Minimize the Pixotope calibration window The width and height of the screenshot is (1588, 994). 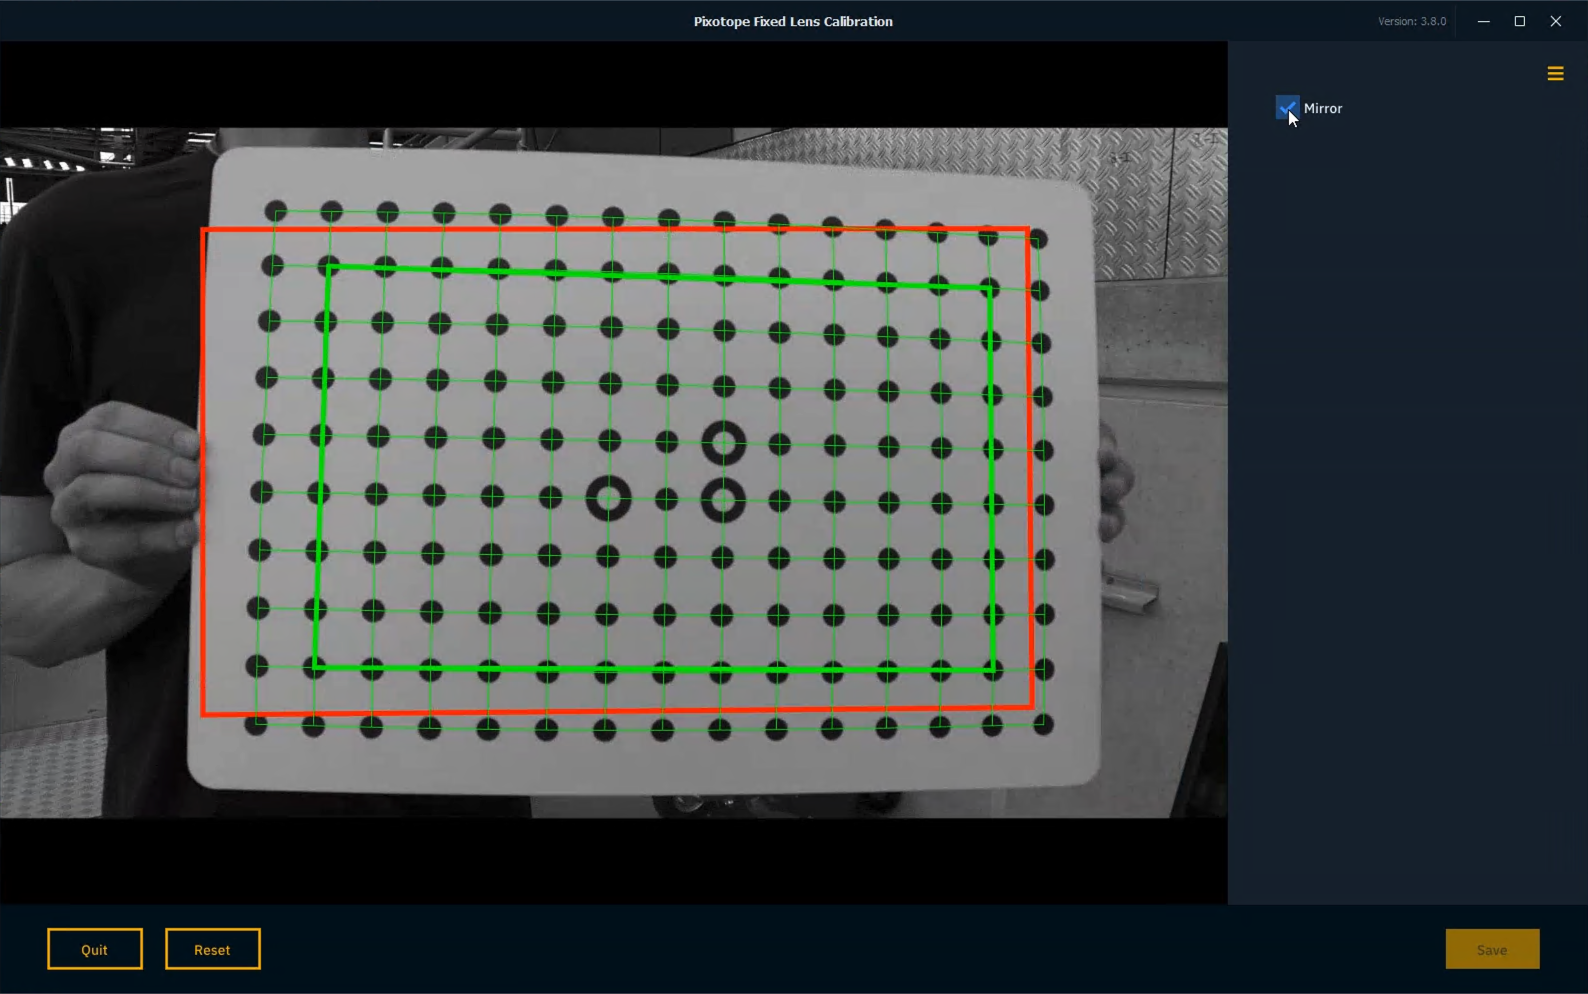[x=1484, y=21]
